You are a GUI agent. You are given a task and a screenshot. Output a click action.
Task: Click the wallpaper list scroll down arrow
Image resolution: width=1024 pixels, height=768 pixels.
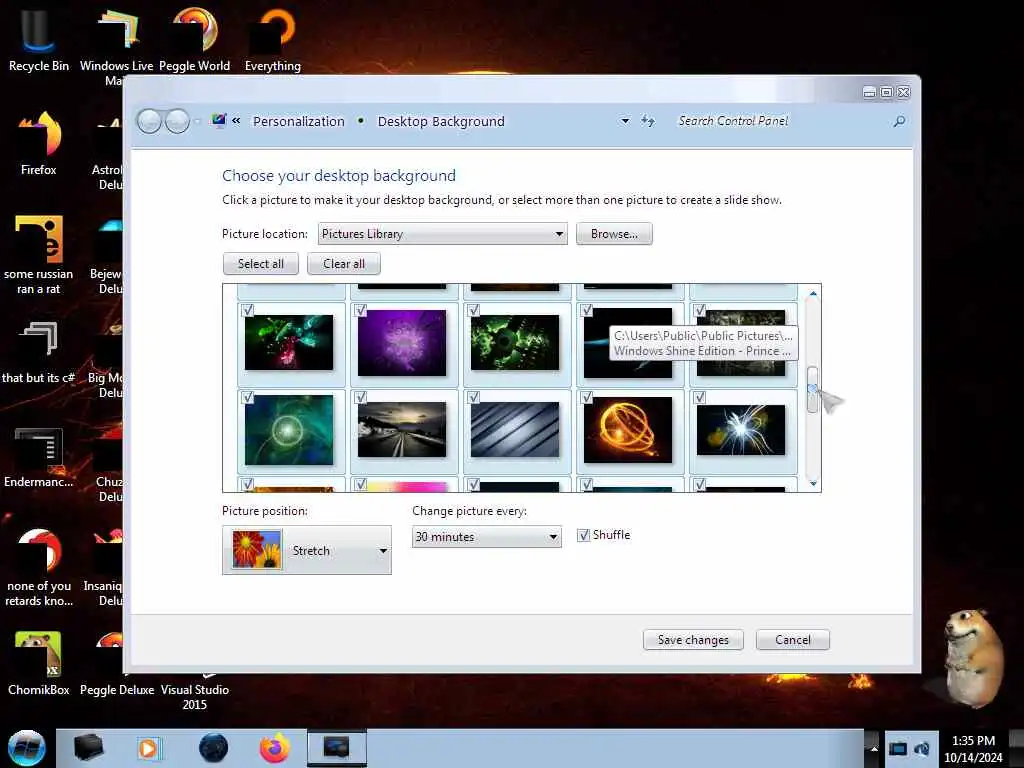[813, 483]
